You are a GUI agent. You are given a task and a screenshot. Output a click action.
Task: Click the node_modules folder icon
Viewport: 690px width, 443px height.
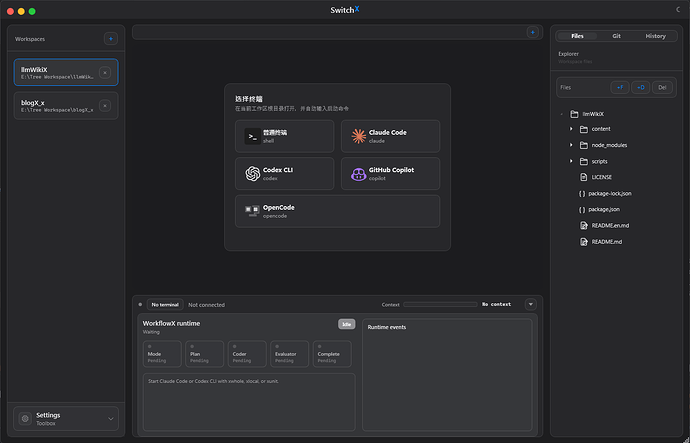[584, 145]
